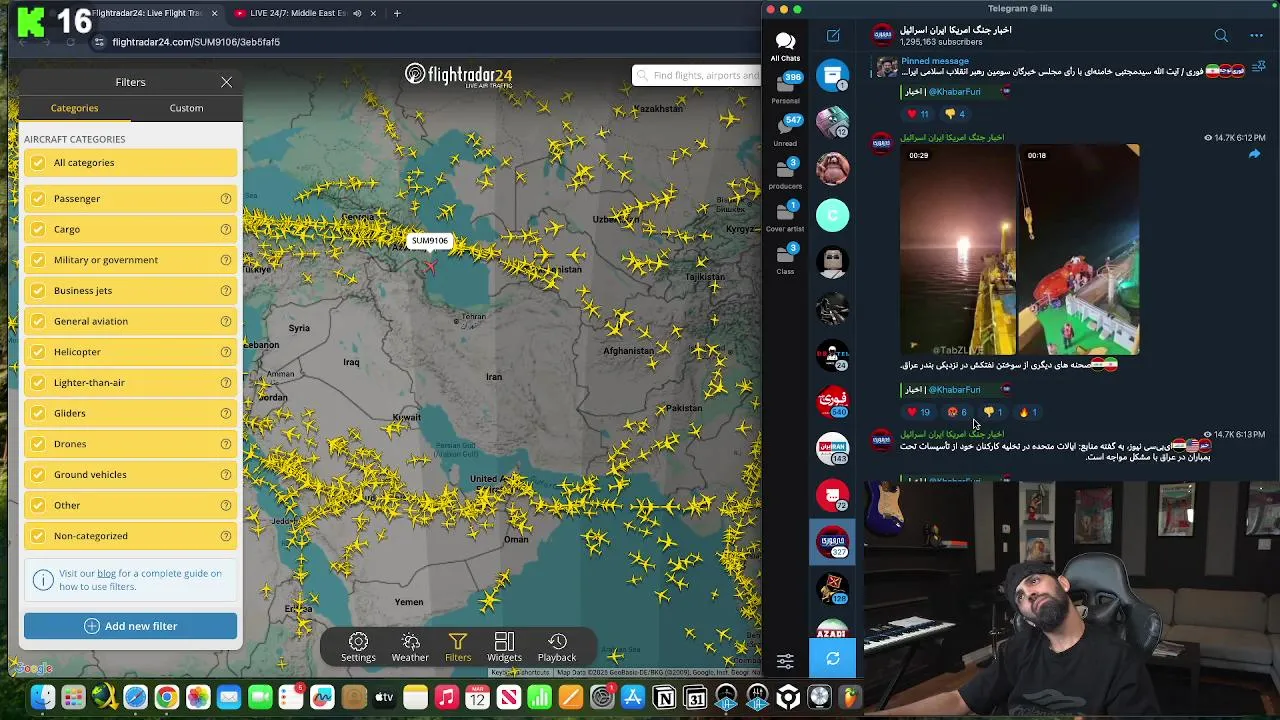1280x720 pixels.
Task: Forward the ship video post
Action: (x=1254, y=154)
